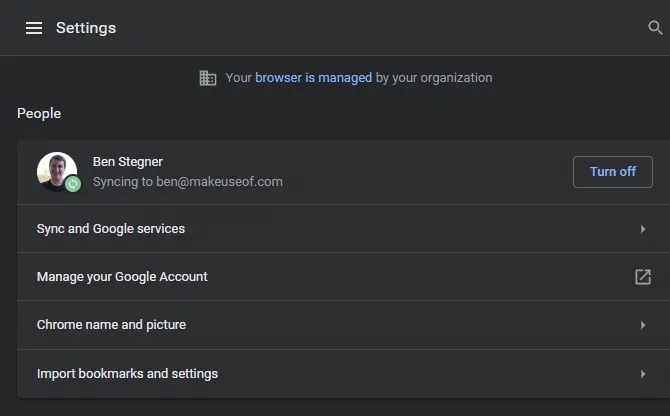This screenshot has width=670, height=416.
Task: Expand Sync and Google services arrow
Action: coord(643,229)
